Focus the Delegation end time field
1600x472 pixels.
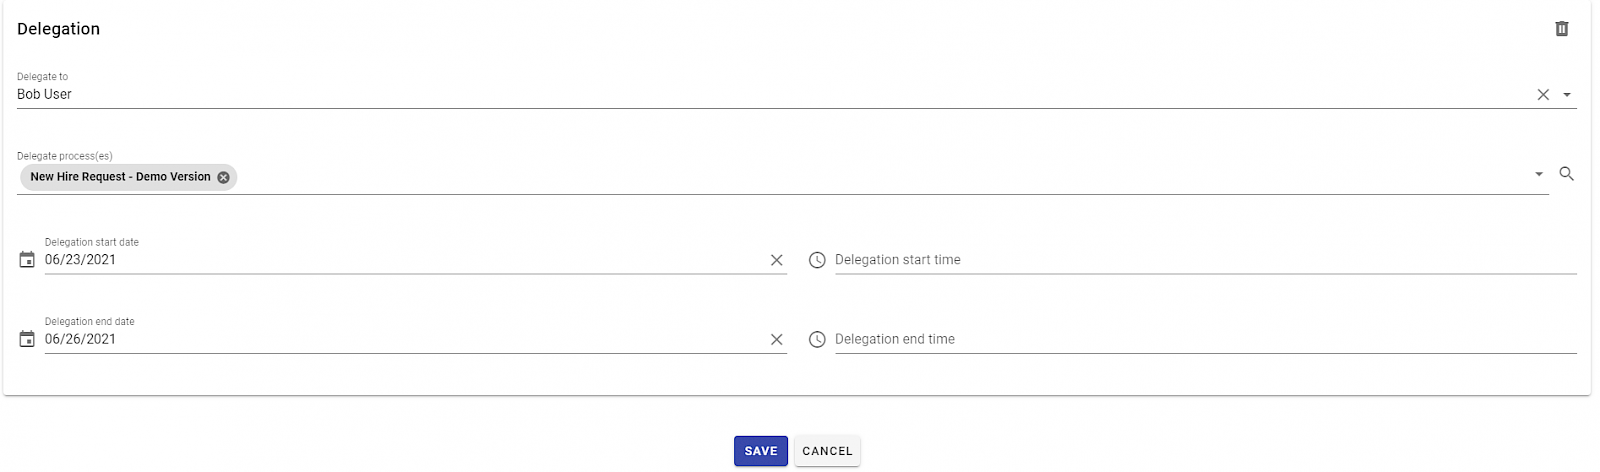(1206, 340)
